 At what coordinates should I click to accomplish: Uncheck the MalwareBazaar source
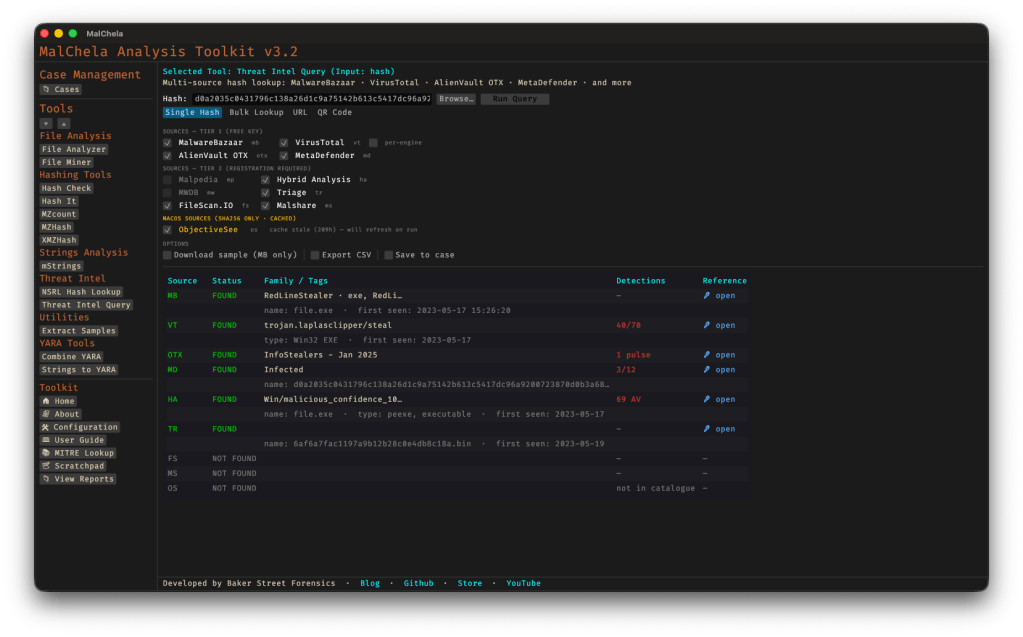168,143
